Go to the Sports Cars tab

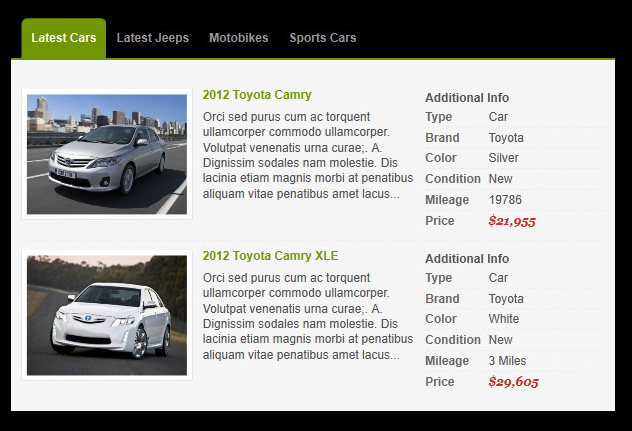pos(323,38)
